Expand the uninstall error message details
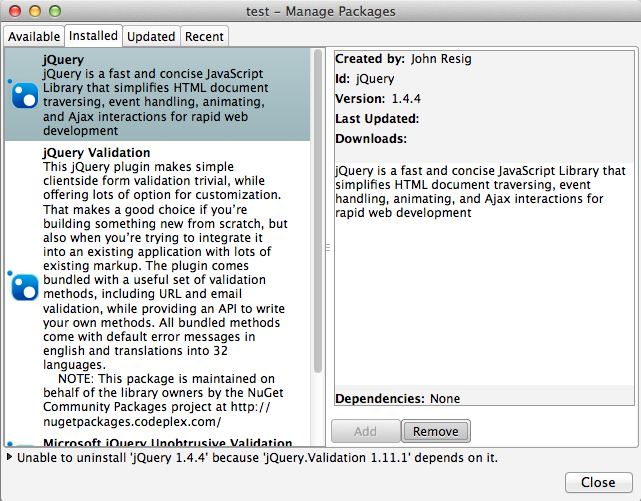This screenshot has width=641, height=501. tap(9, 457)
